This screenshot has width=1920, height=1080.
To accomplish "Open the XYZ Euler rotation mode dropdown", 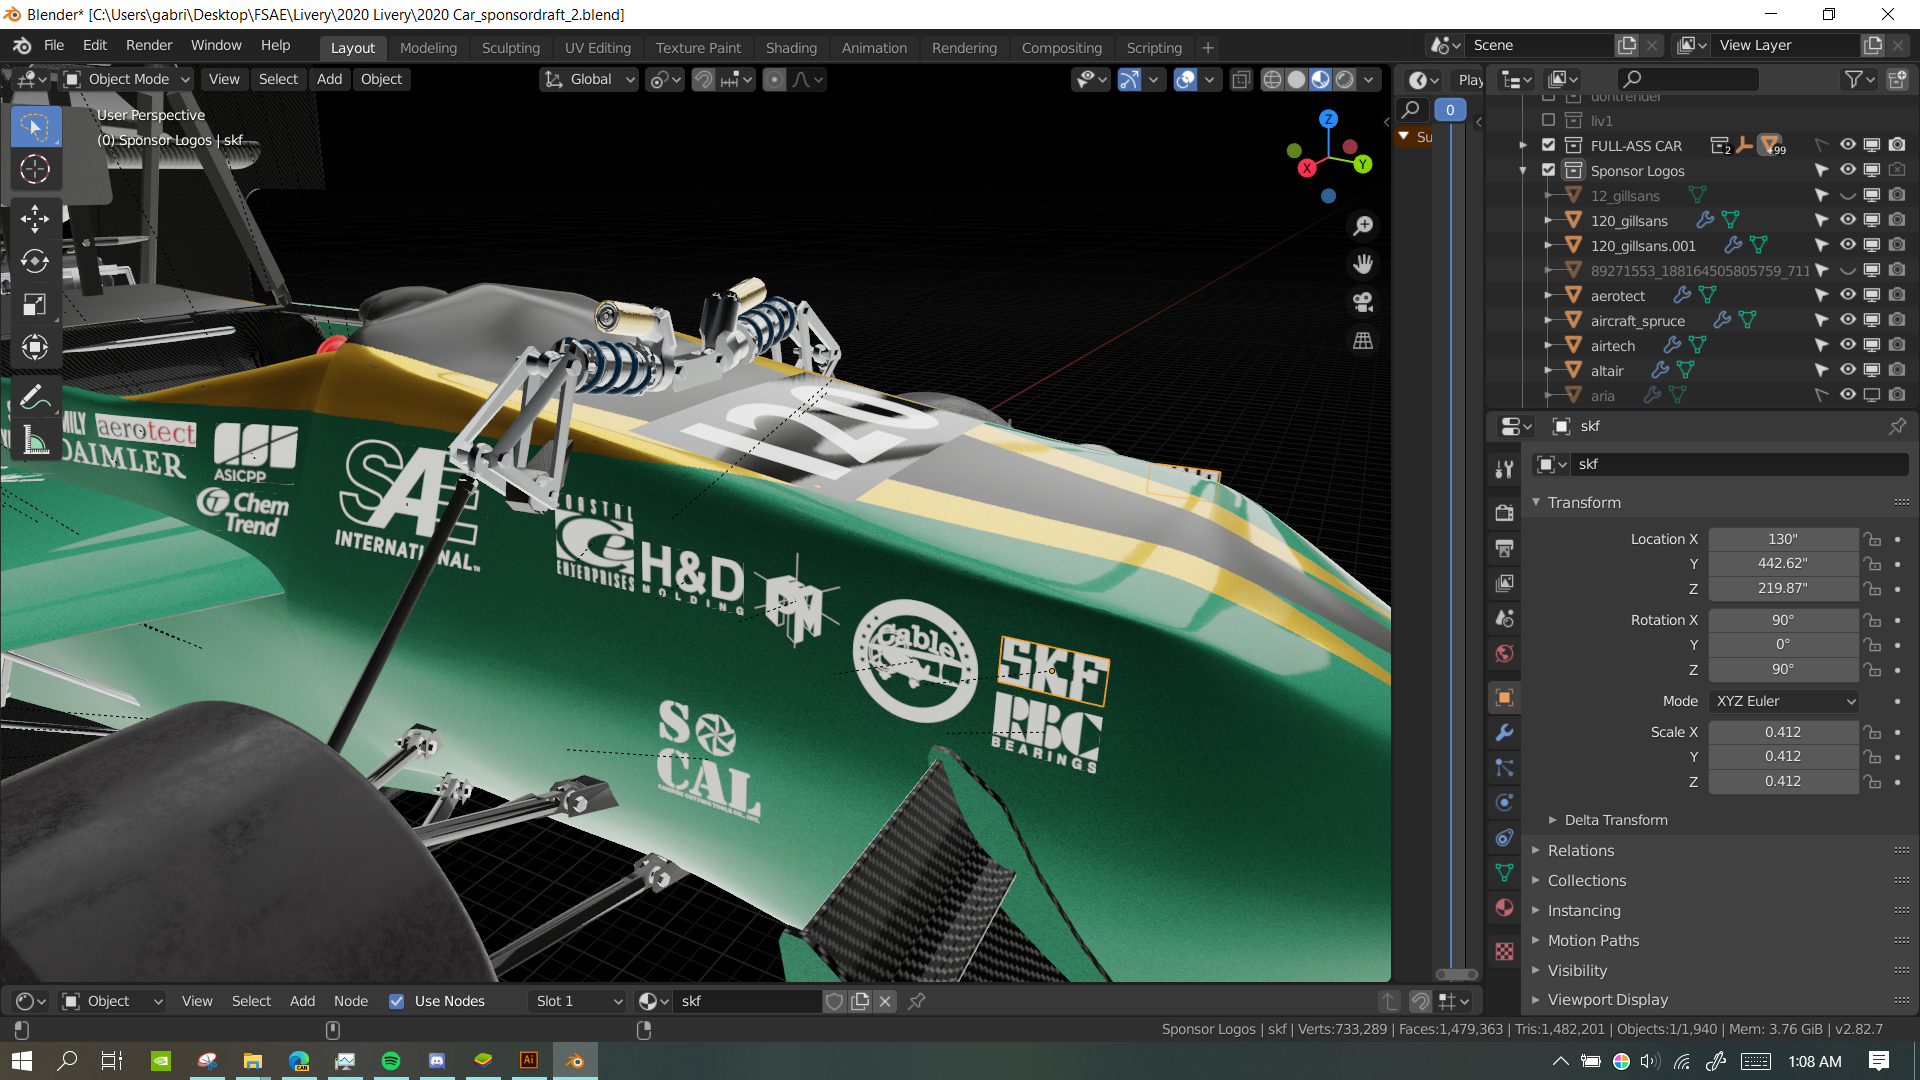I will [x=1785, y=701].
